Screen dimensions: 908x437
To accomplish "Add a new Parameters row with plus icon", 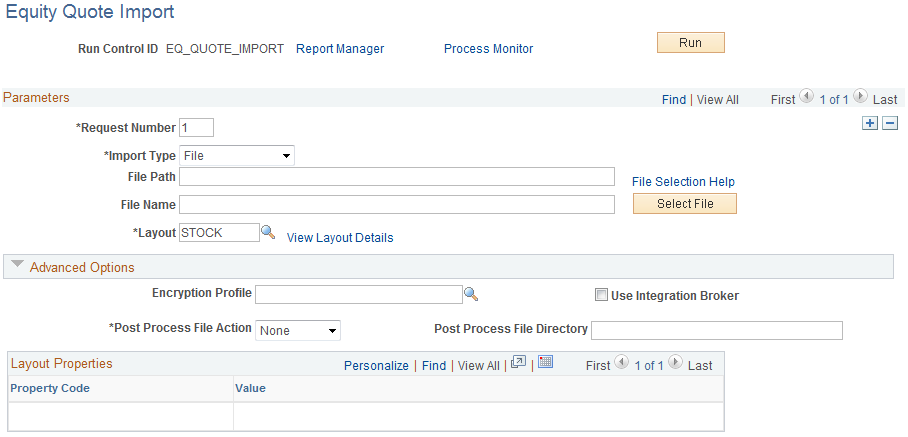I will click(x=870, y=123).
